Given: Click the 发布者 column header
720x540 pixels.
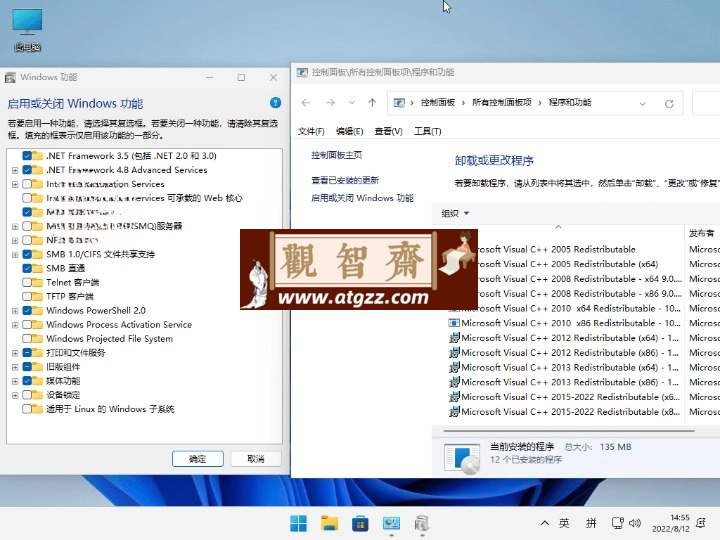Looking at the screenshot, I should [x=702, y=233].
